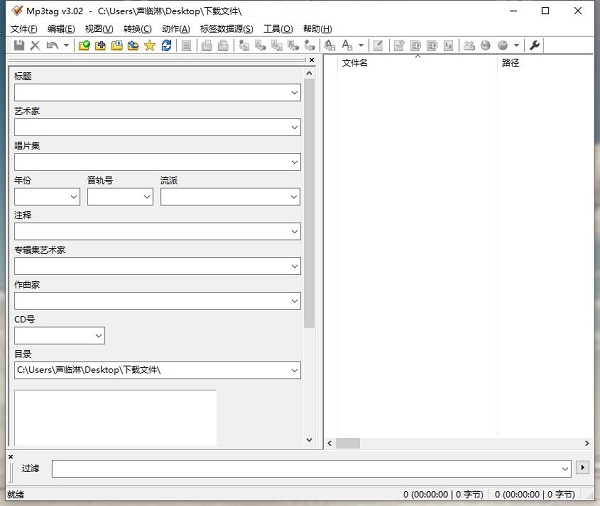This screenshot has width=600, height=506.
Task: Click the 就绪 status bar text
Action: click(x=15, y=495)
